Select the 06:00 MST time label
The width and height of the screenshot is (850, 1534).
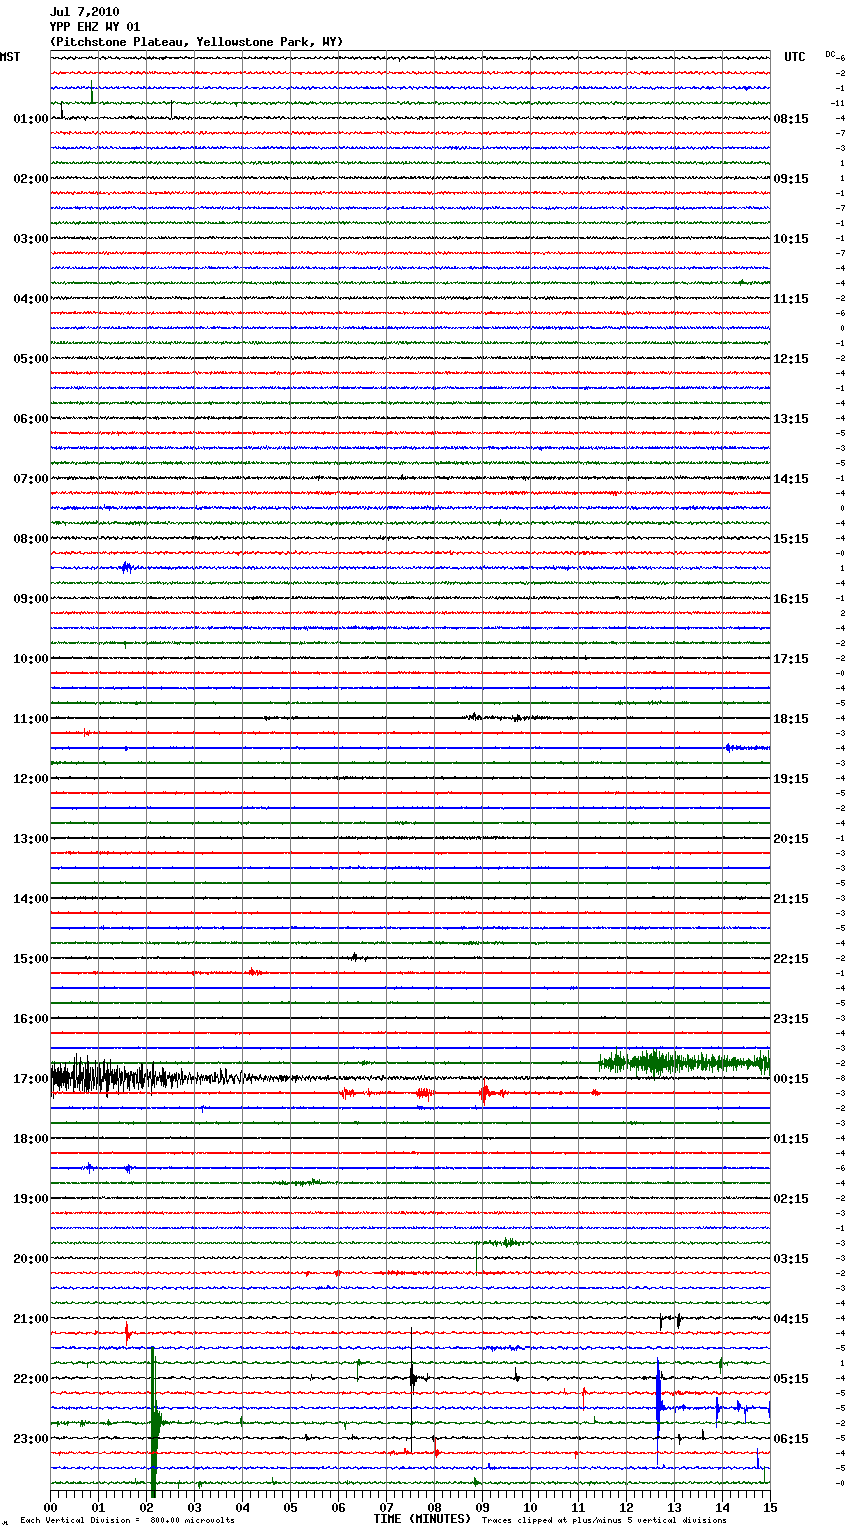click(x=31, y=419)
